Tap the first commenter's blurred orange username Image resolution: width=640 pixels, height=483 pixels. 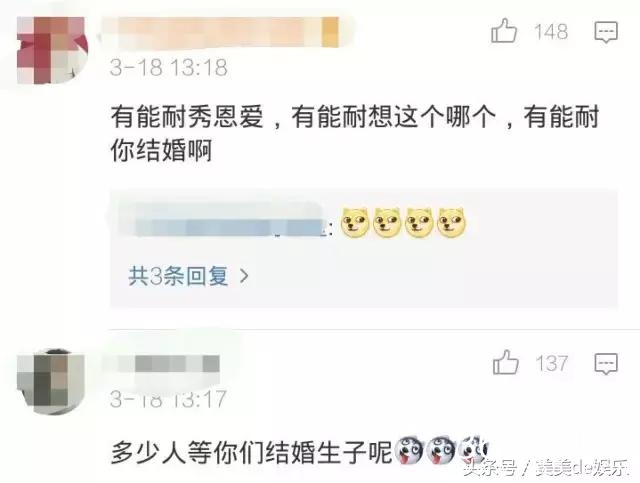tap(224, 32)
